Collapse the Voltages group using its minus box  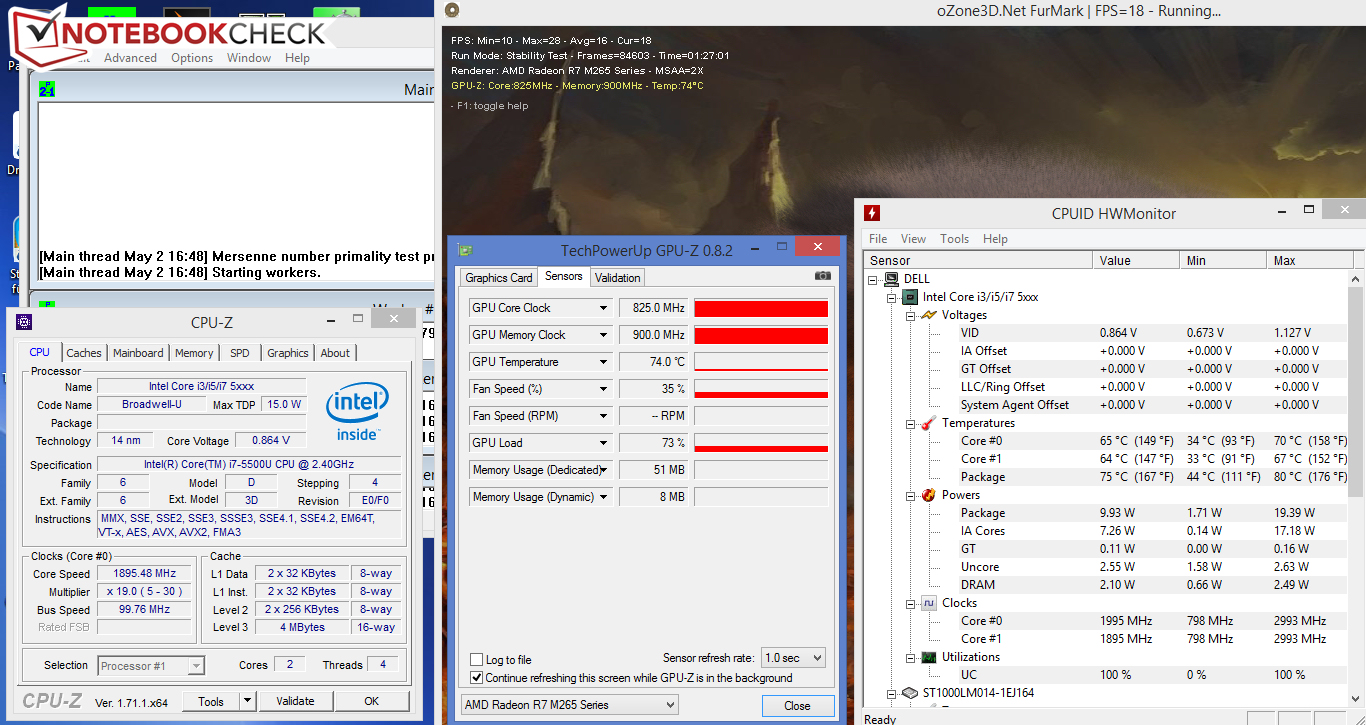coord(910,315)
